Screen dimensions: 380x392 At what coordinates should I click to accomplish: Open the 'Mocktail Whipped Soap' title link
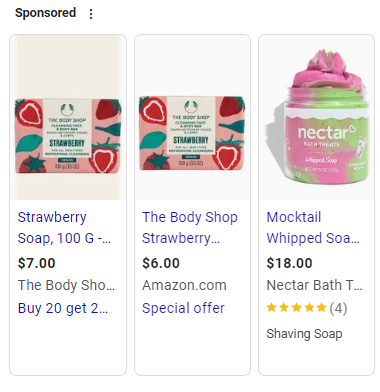[313, 228]
